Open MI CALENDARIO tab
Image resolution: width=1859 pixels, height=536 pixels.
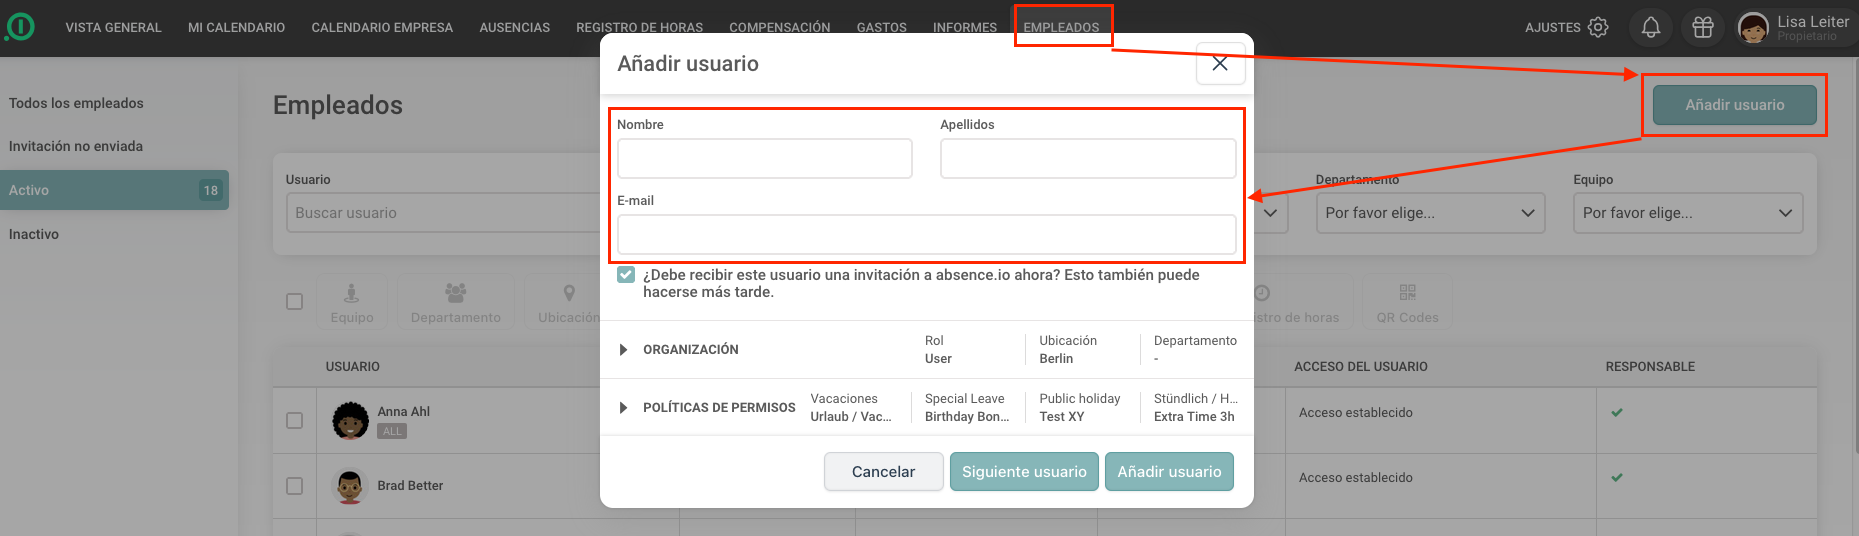coord(236,28)
